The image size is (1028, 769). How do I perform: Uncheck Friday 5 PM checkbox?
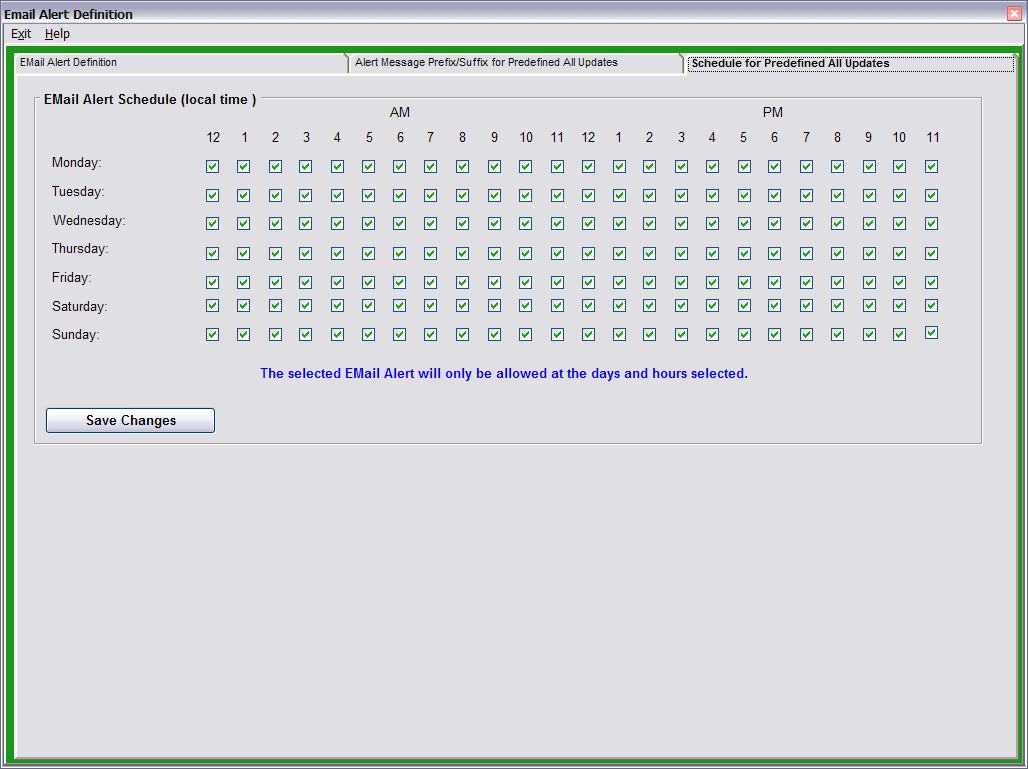tap(744, 283)
